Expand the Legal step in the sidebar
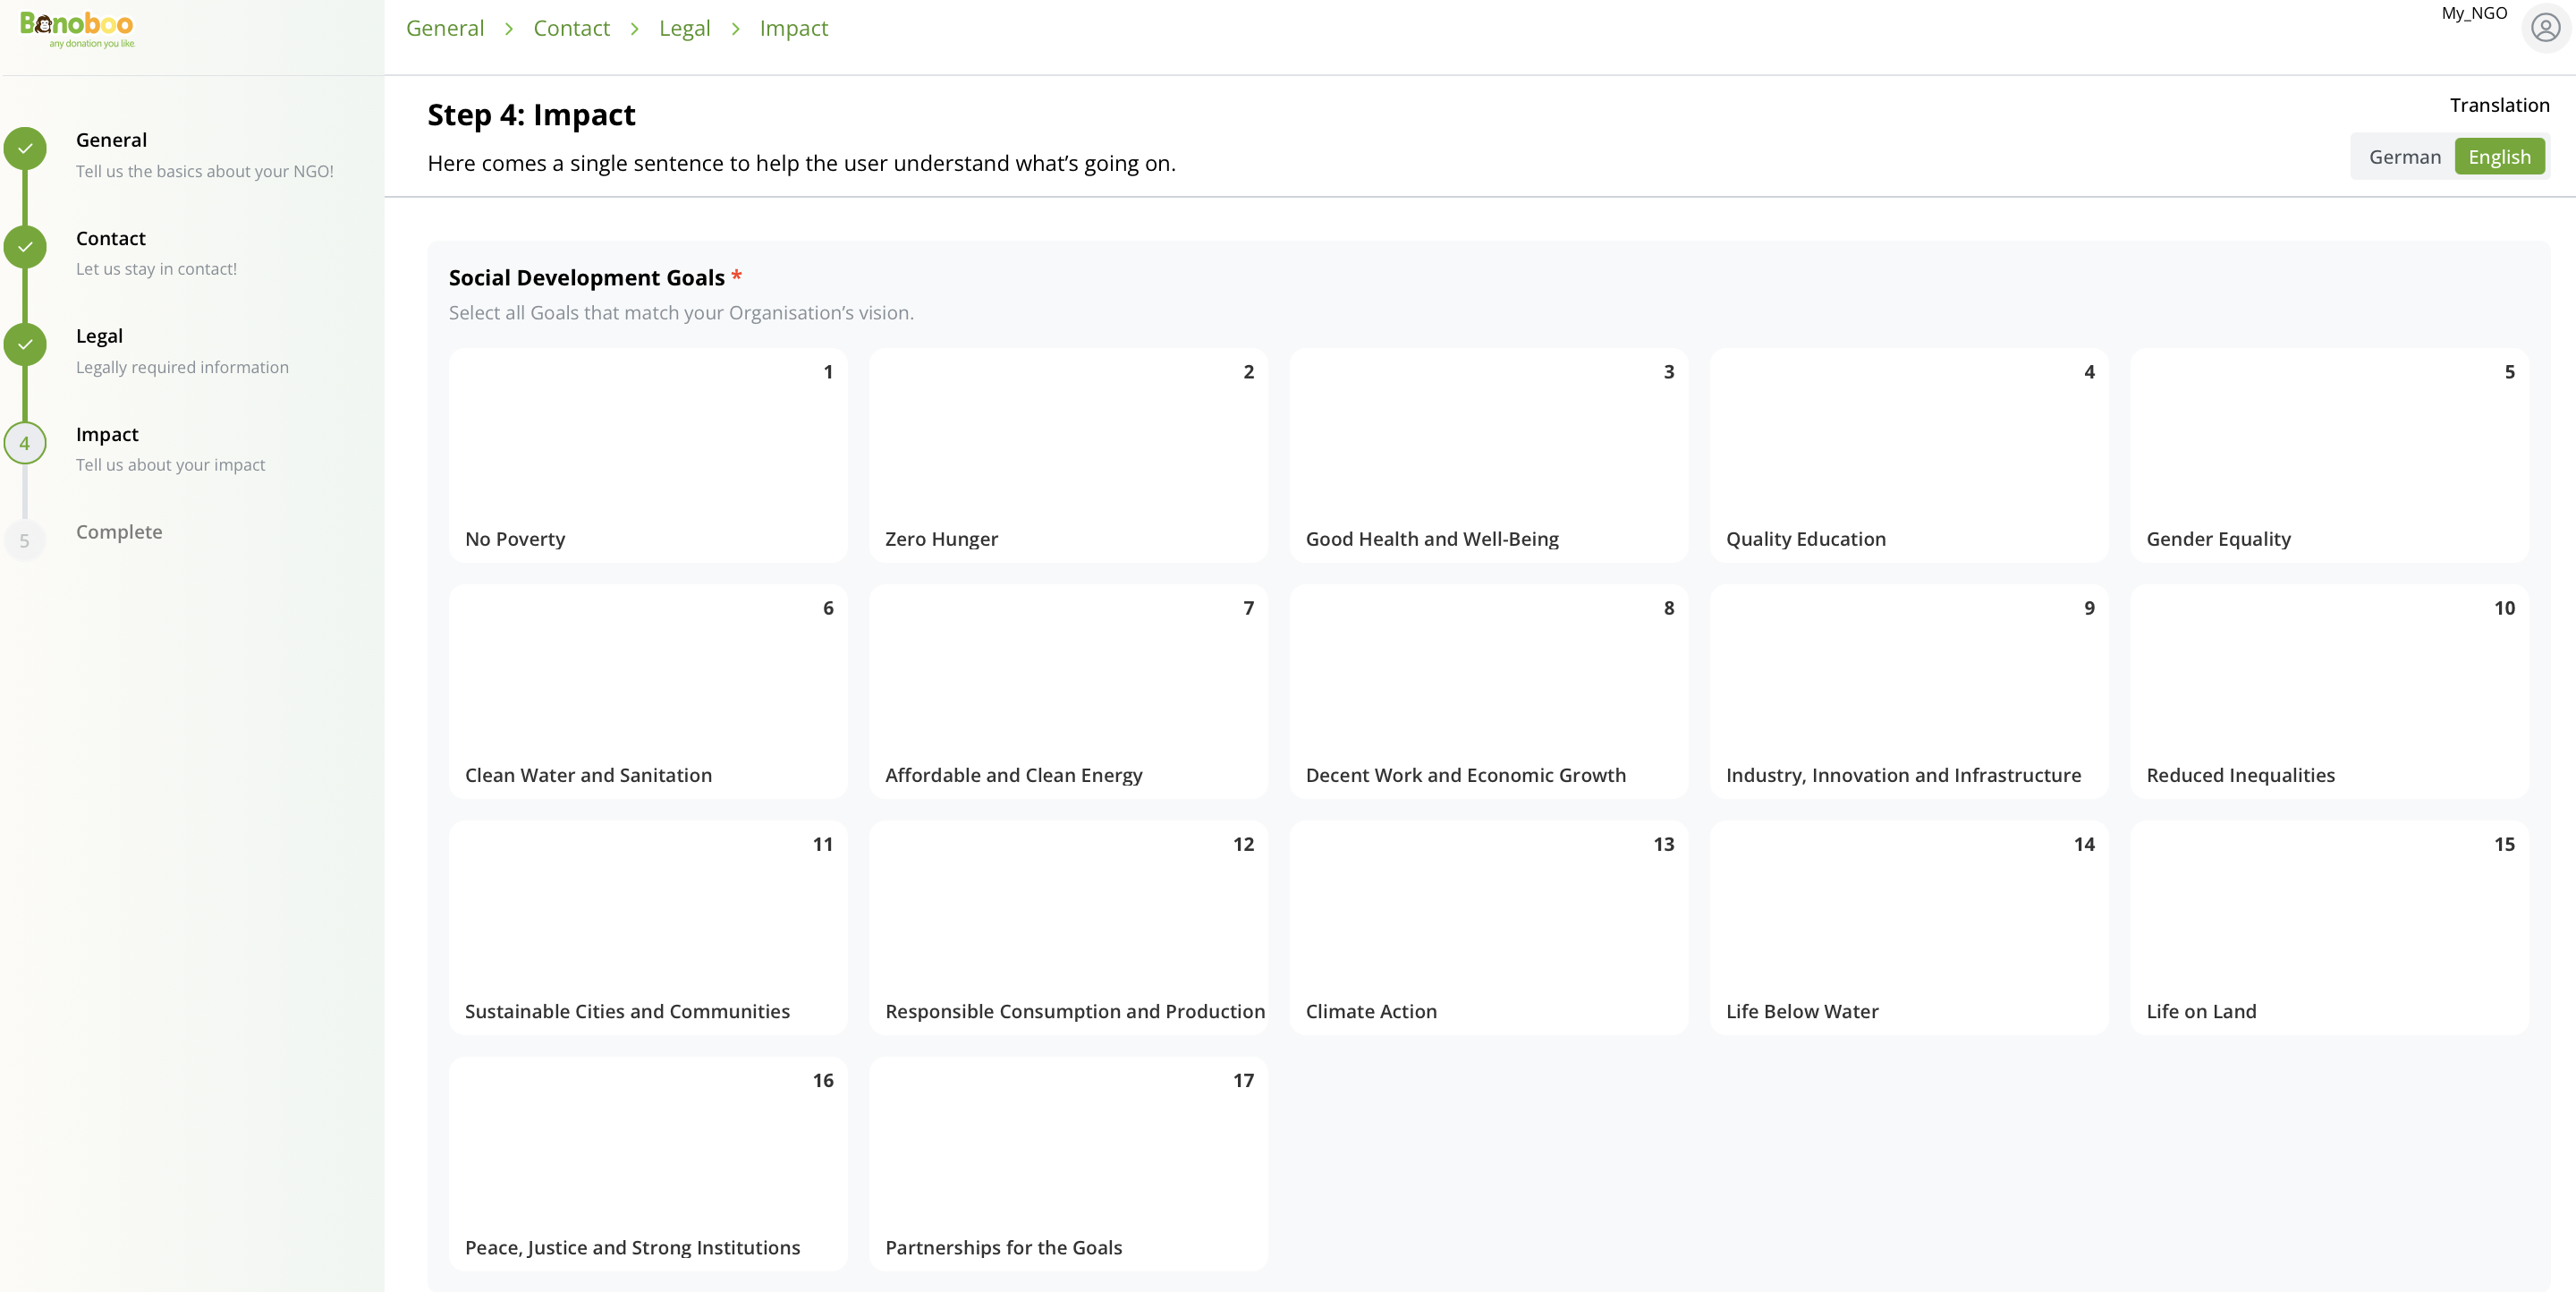This screenshot has height=1292, width=2576. pos(99,335)
